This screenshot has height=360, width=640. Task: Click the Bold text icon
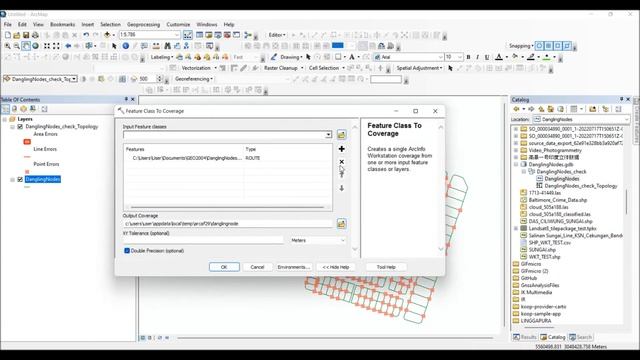point(468,57)
